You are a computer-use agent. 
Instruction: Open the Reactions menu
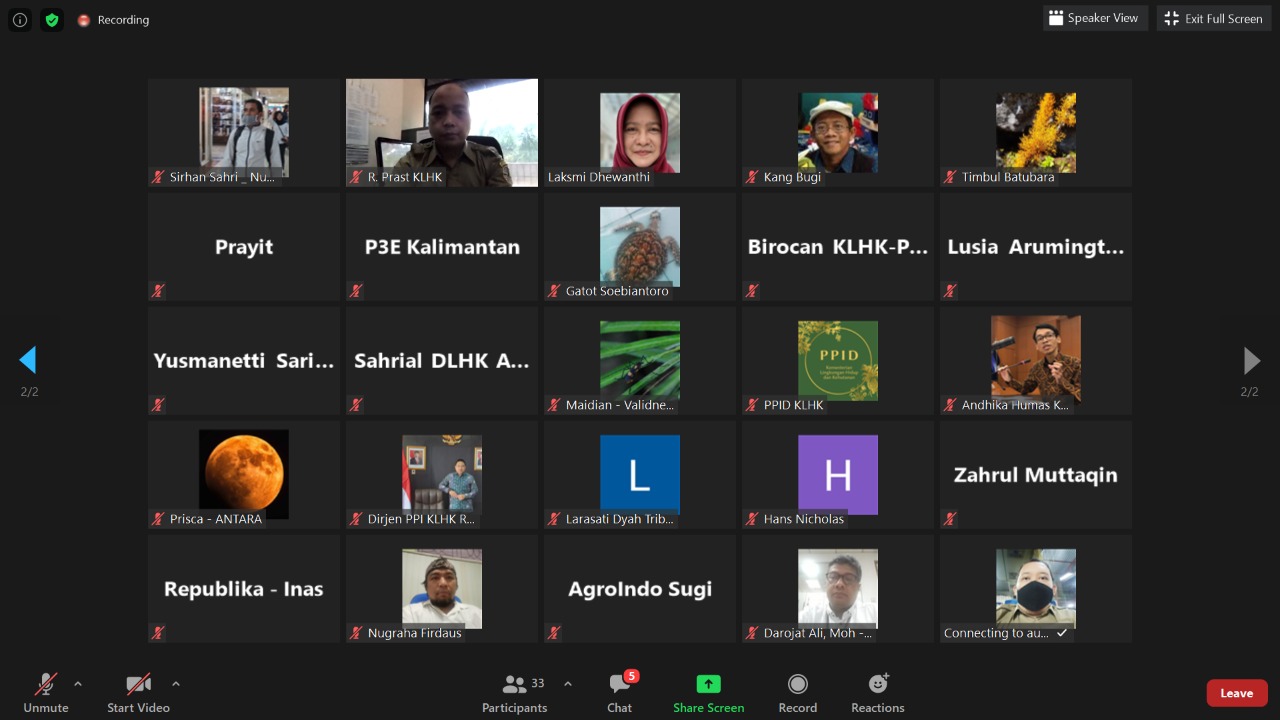coord(878,692)
